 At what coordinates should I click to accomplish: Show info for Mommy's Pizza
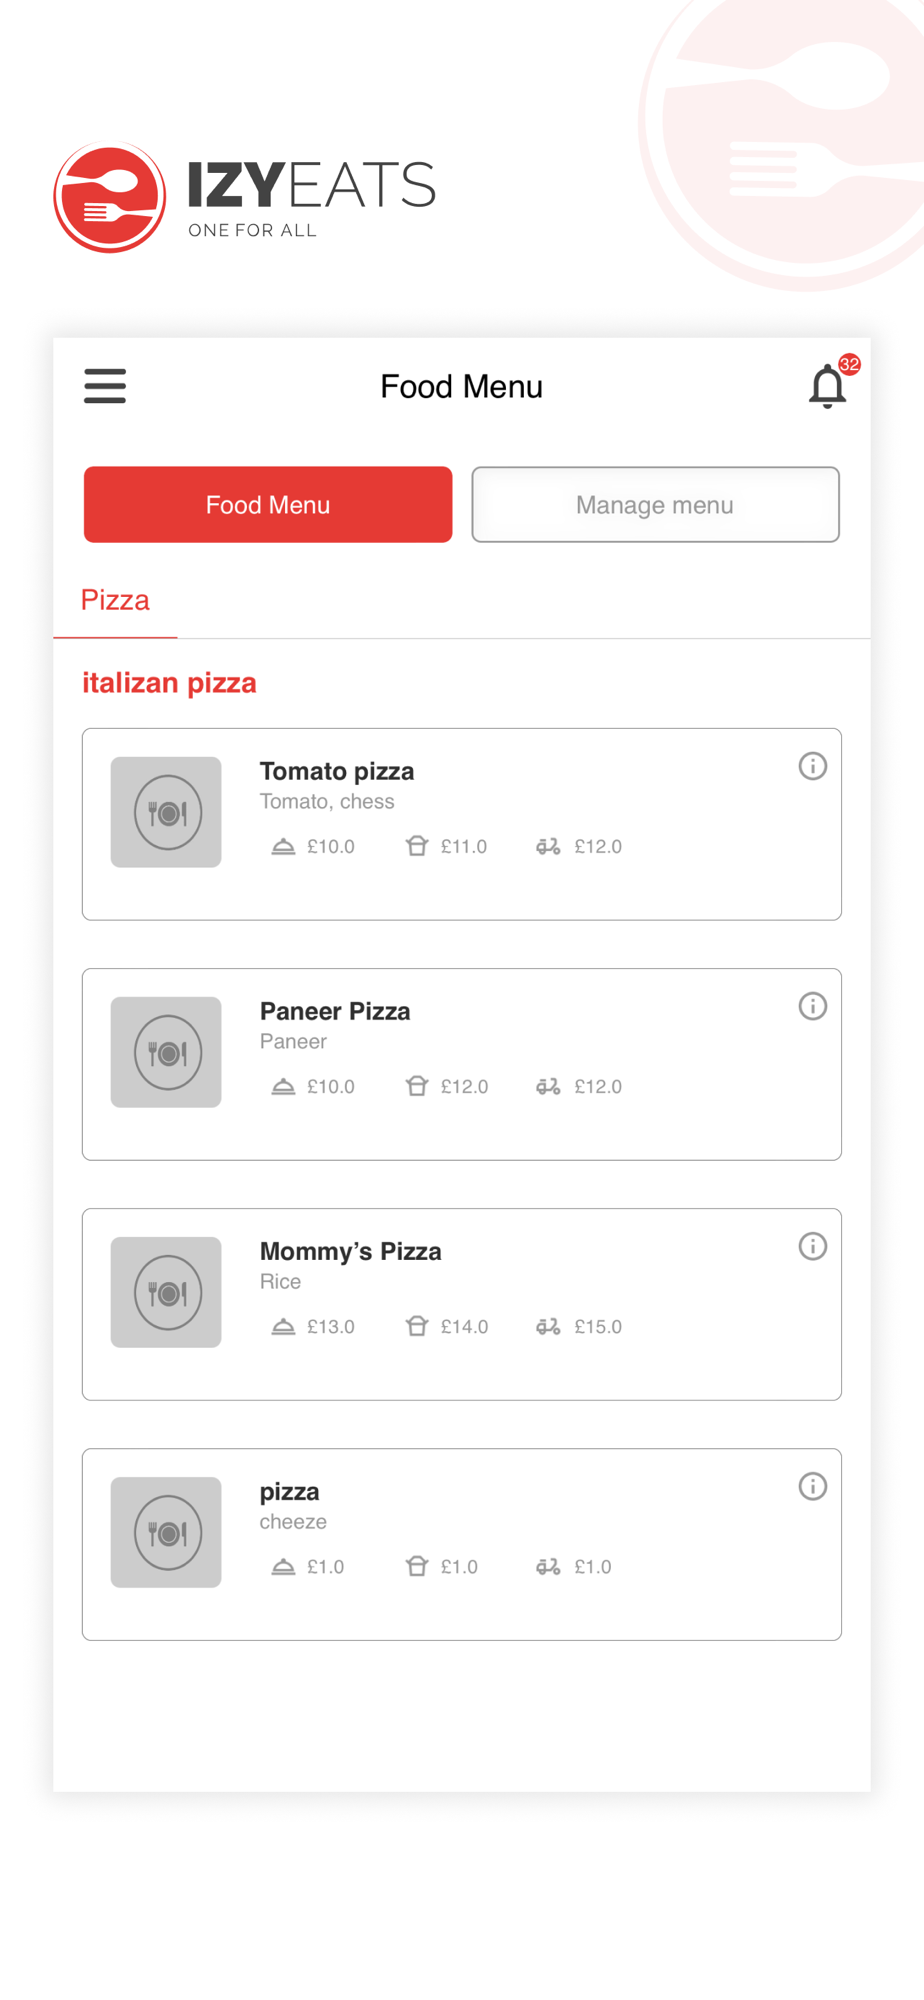(x=812, y=1246)
